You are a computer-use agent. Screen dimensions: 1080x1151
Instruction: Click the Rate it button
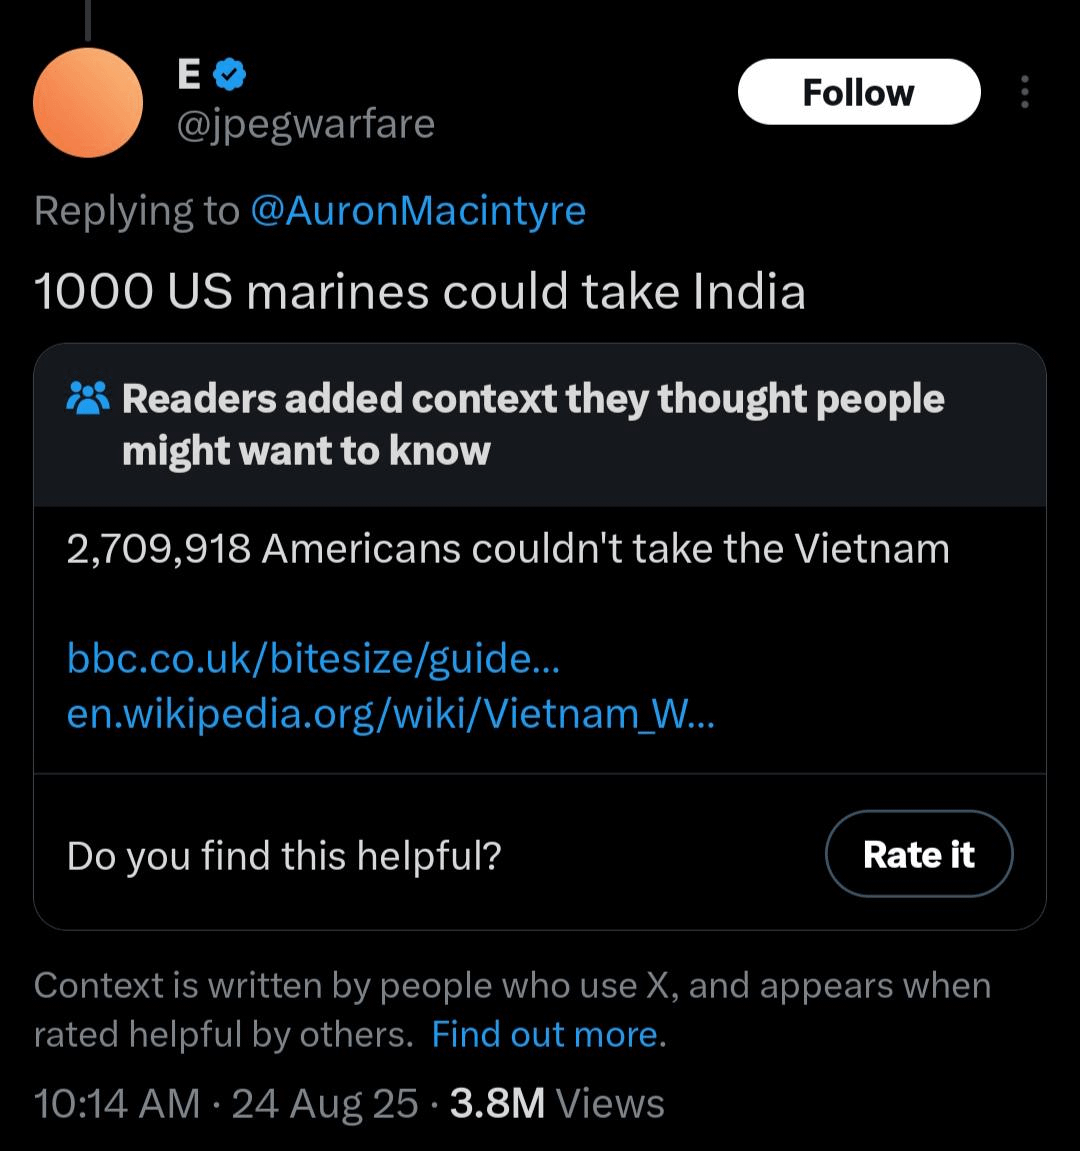919,854
